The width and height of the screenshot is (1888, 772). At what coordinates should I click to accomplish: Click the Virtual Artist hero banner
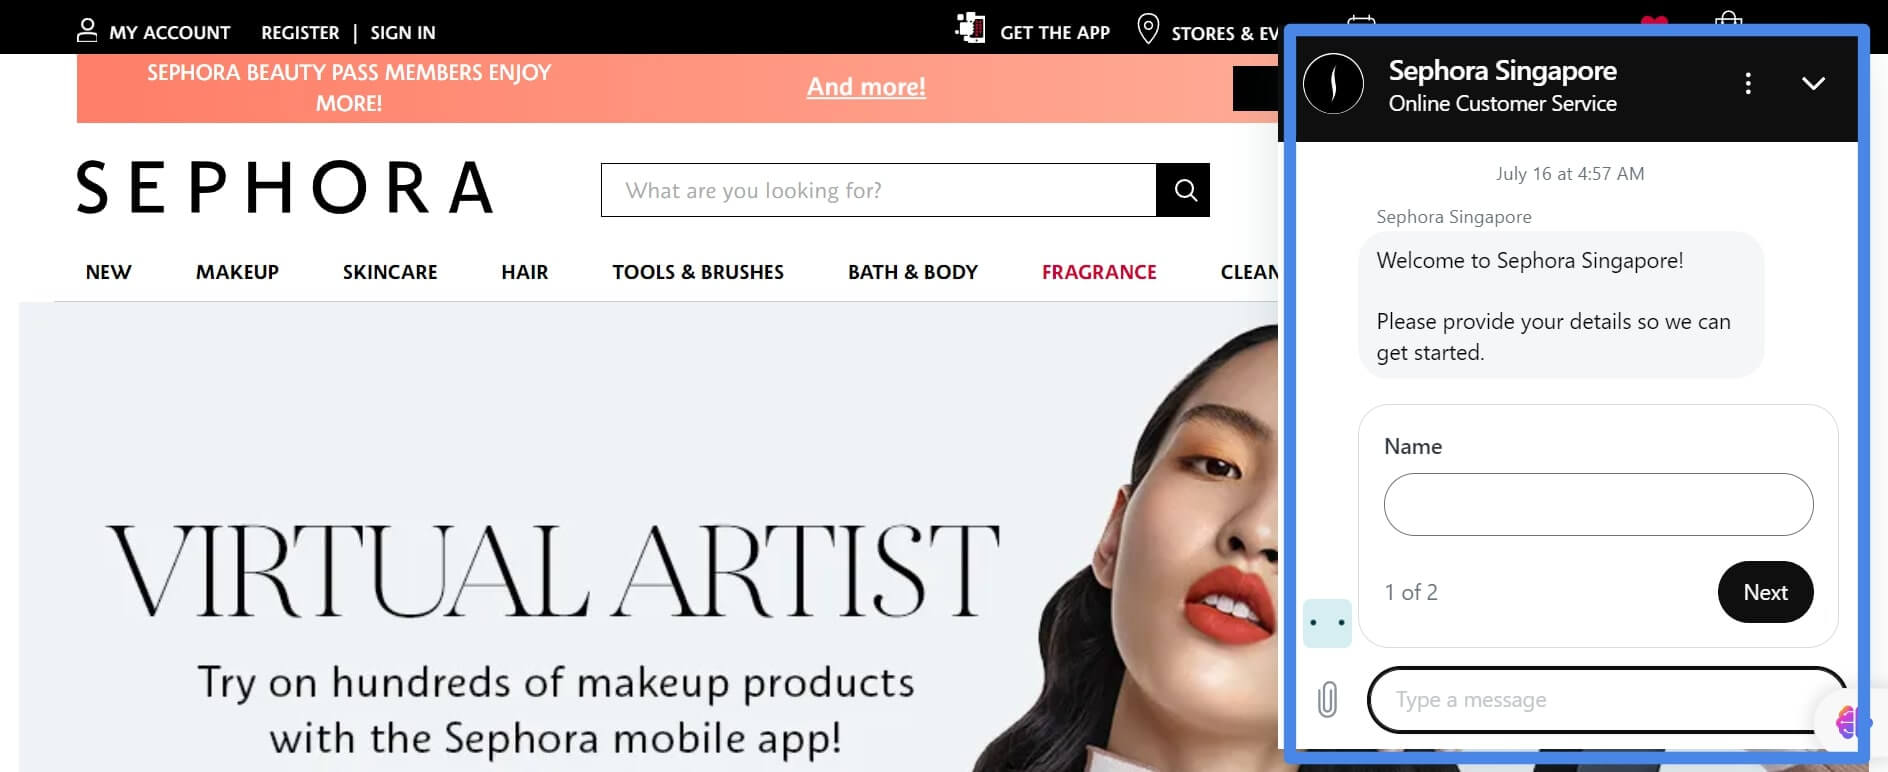tap(648, 537)
